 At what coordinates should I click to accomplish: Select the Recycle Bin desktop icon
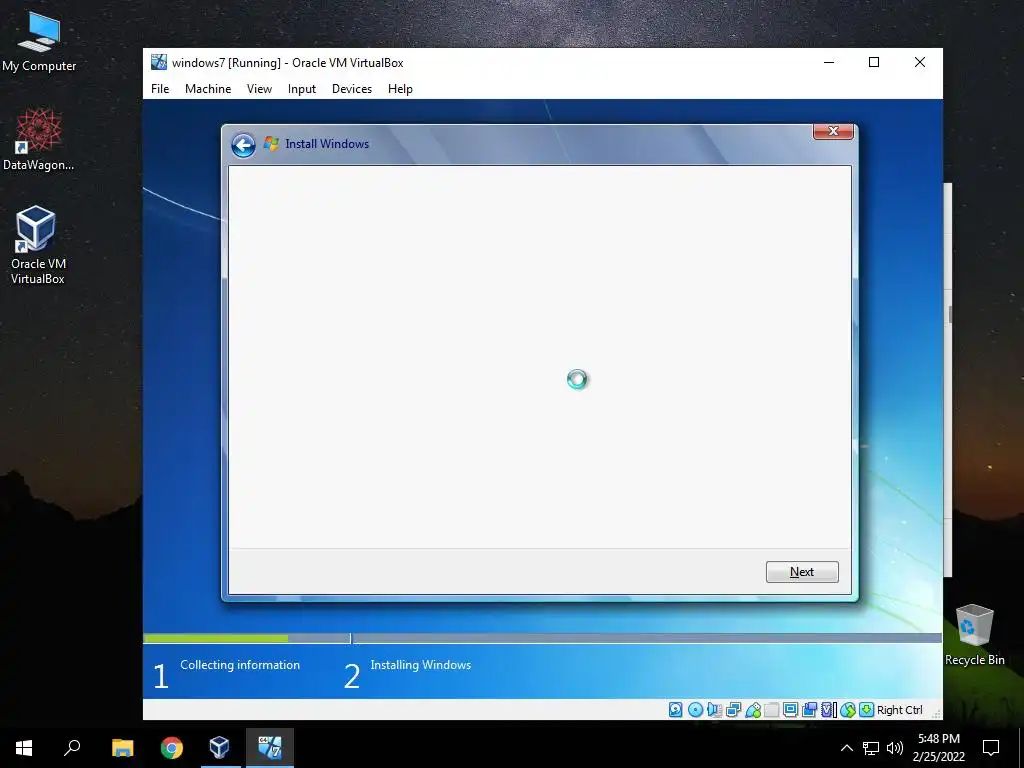pyautogui.click(x=974, y=635)
